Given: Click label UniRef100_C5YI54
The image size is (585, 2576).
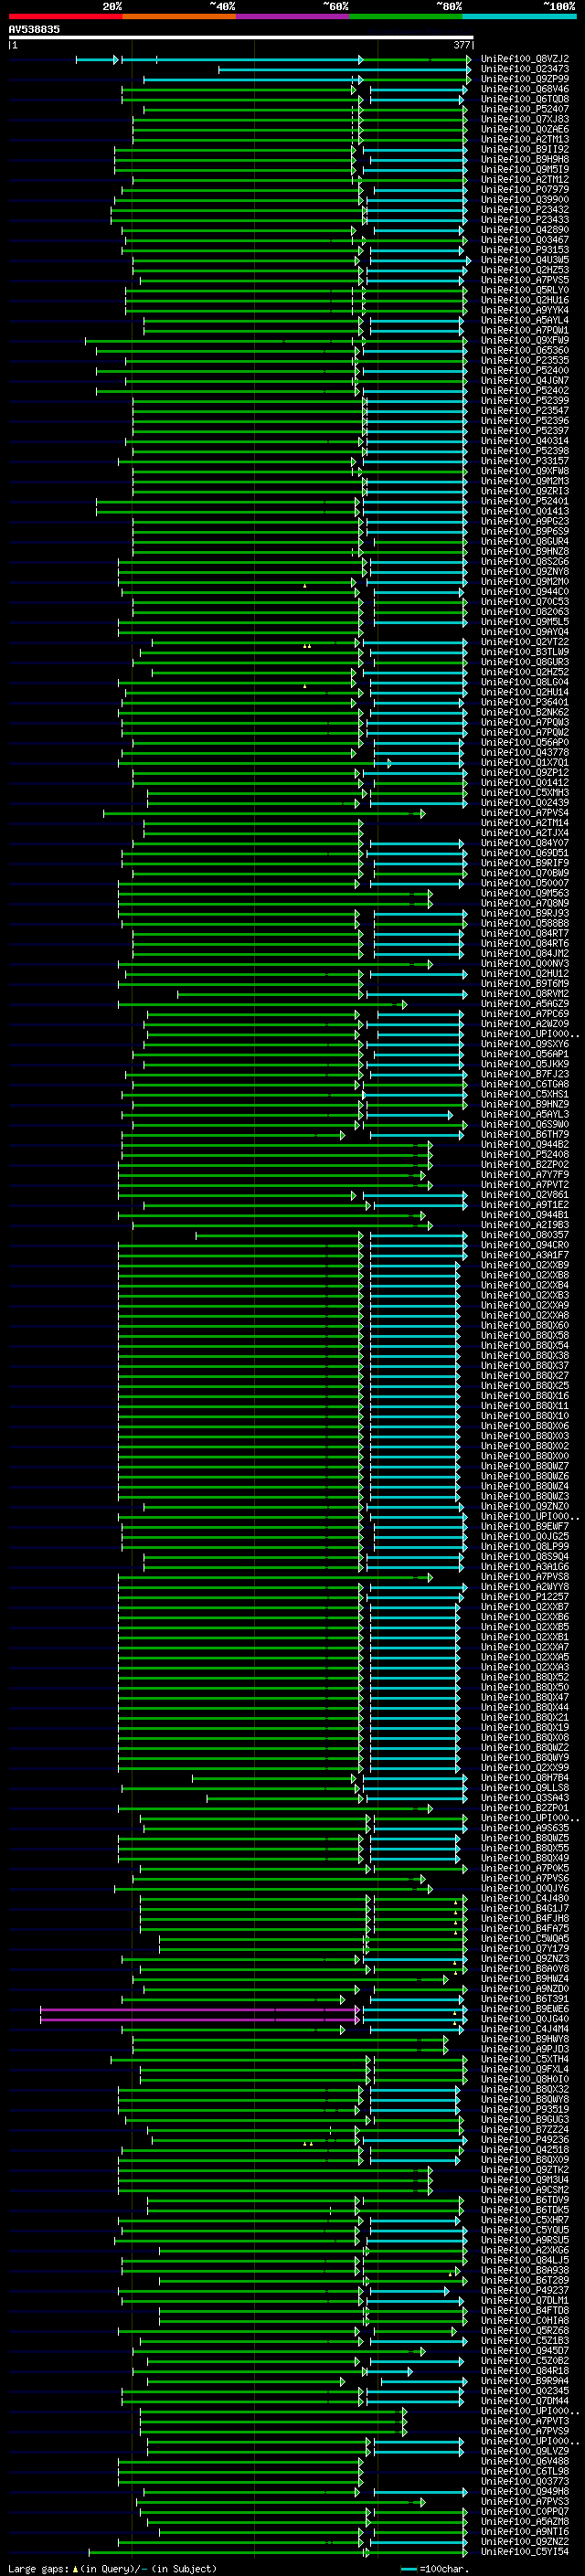Looking at the screenshot, I should tap(525, 2551).
